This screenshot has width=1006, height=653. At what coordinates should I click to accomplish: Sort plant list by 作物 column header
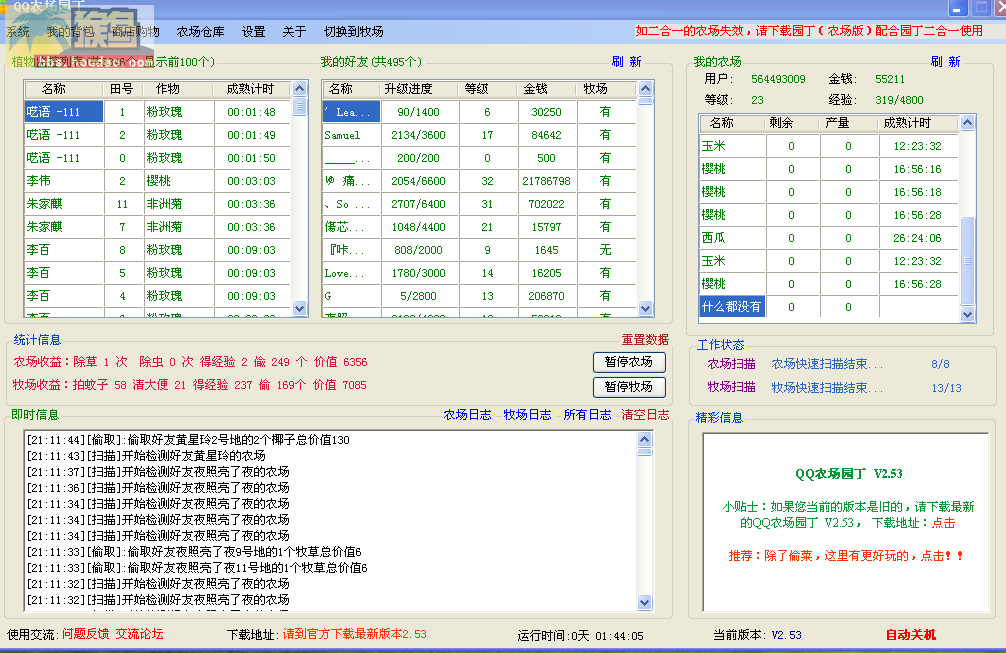(x=177, y=89)
